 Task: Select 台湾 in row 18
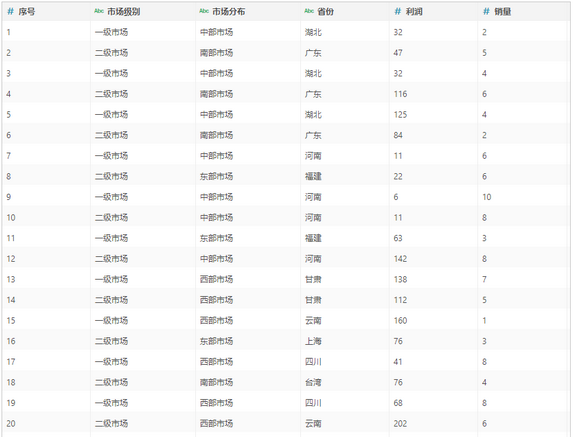pyautogui.click(x=313, y=382)
